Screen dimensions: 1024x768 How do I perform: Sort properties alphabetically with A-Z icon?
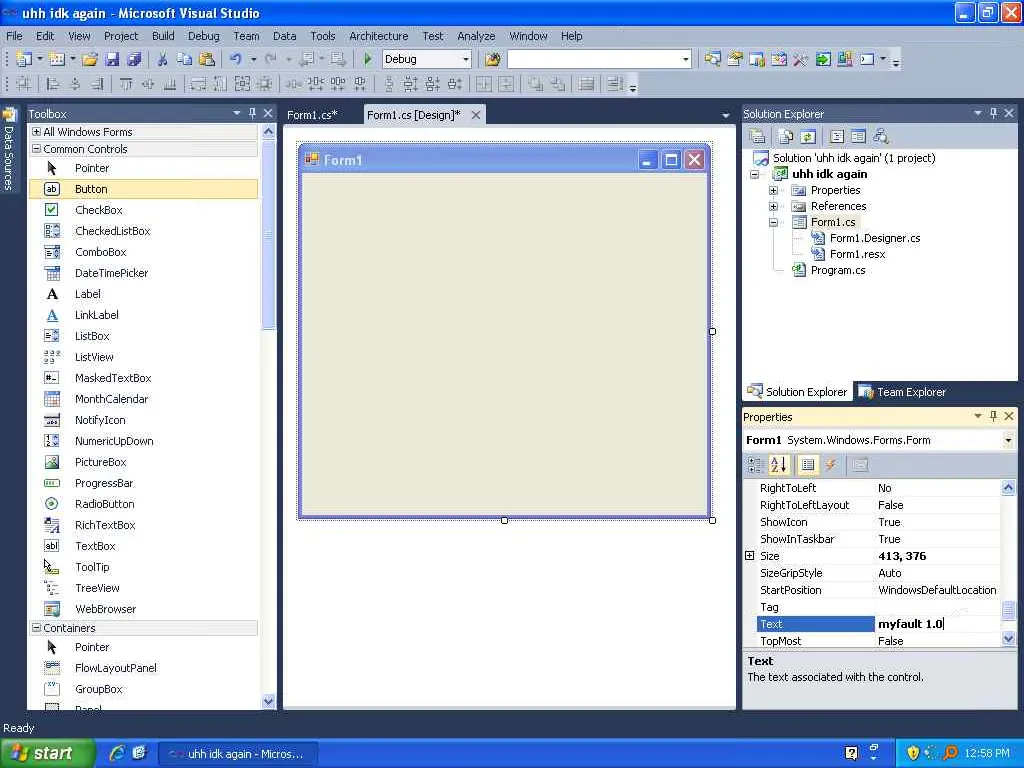pyautogui.click(x=778, y=465)
